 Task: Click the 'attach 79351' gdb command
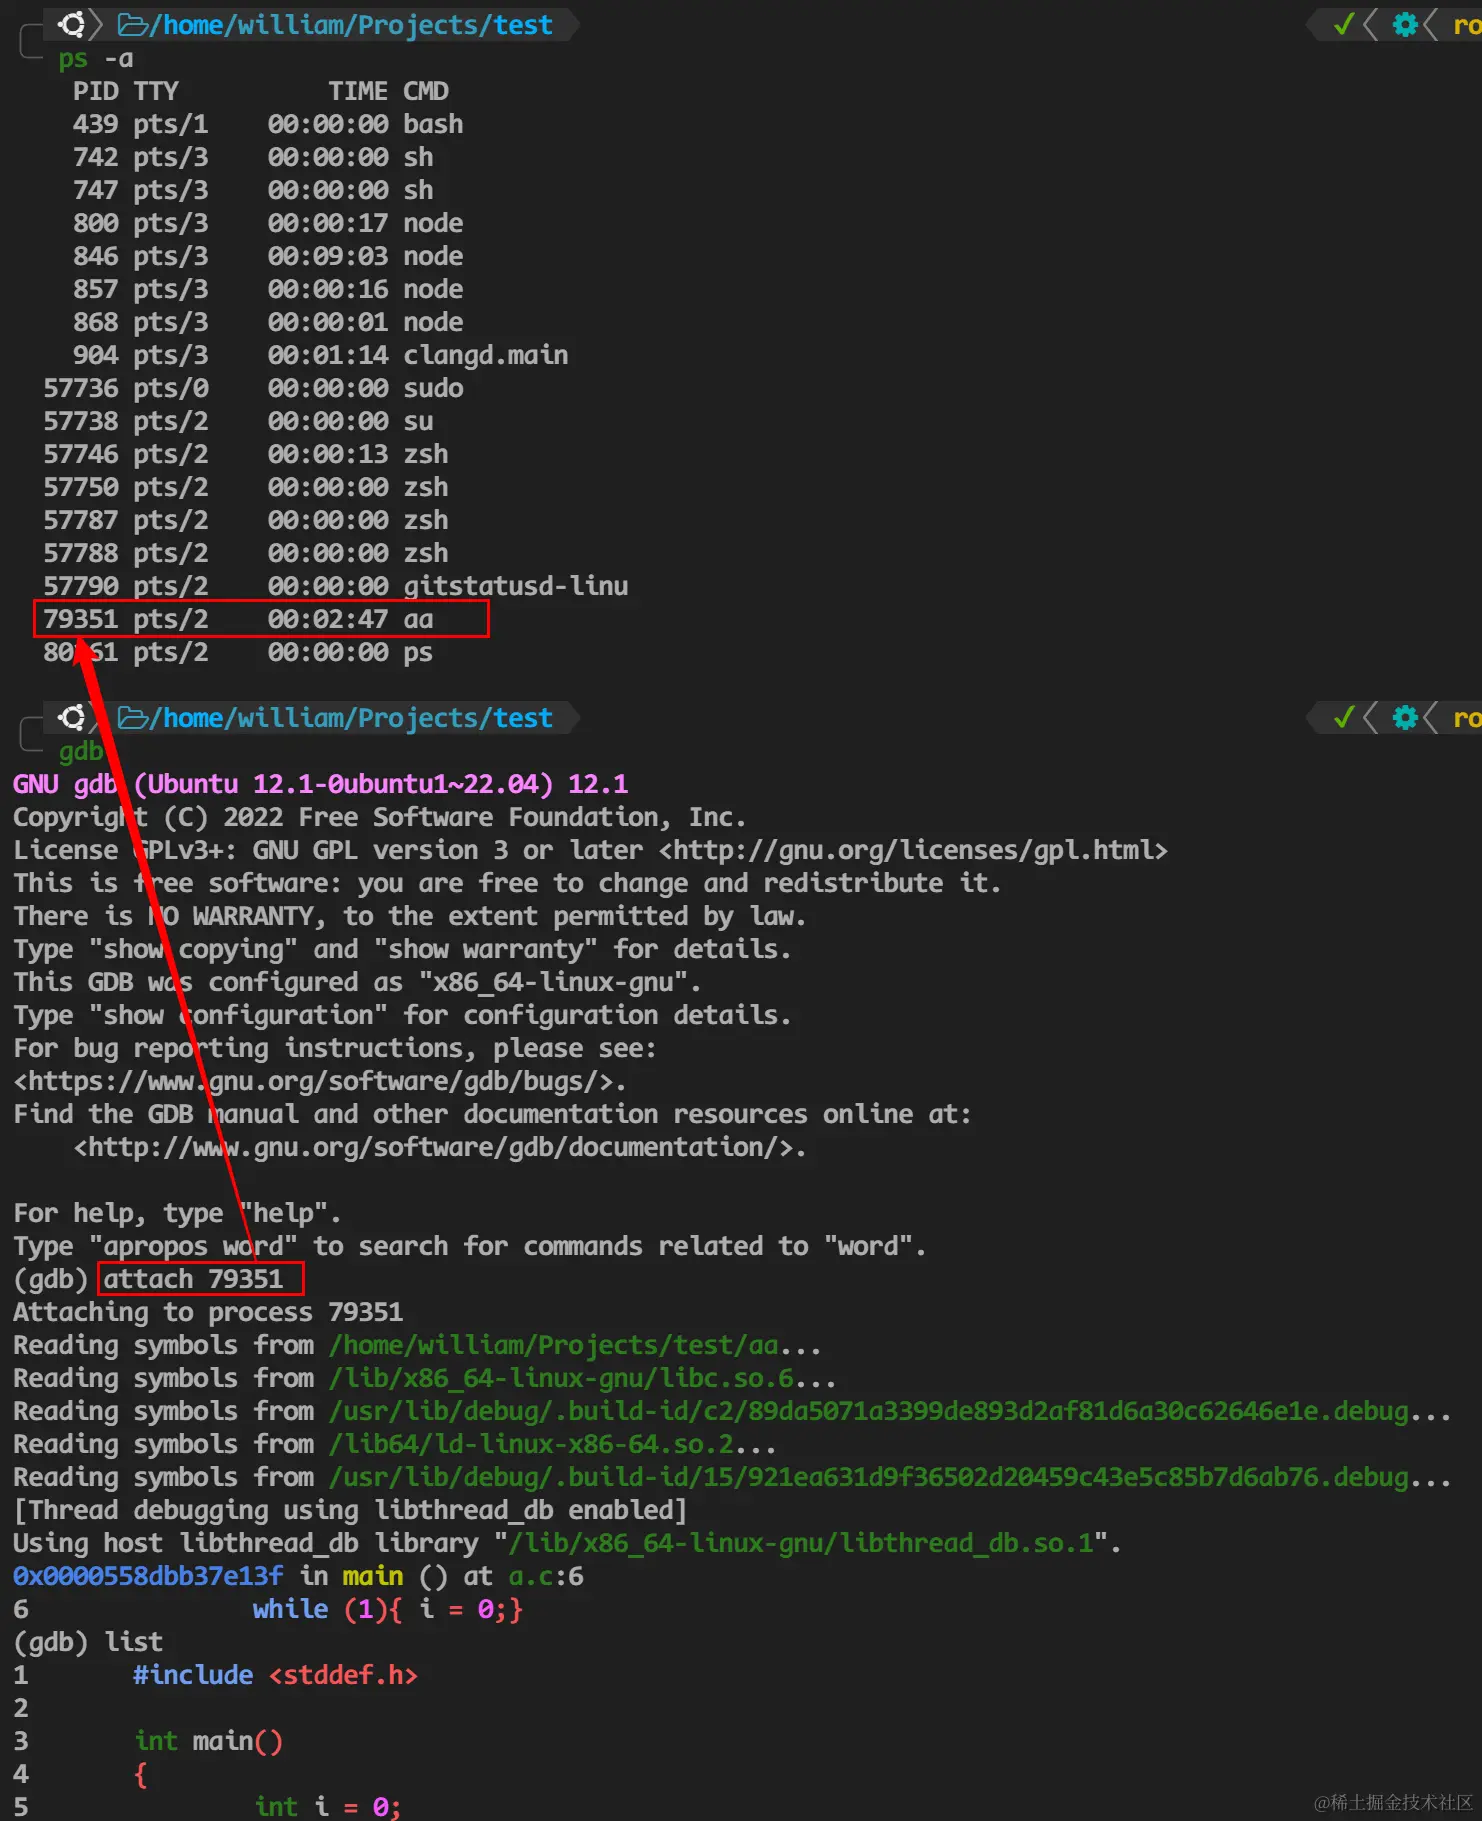(x=194, y=1279)
